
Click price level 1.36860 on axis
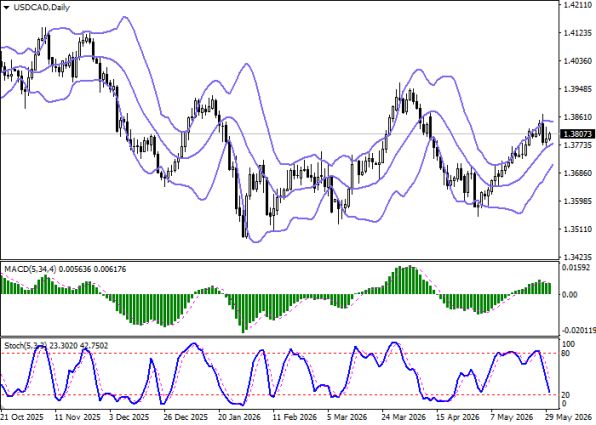pyautogui.click(x=577, y=173)
